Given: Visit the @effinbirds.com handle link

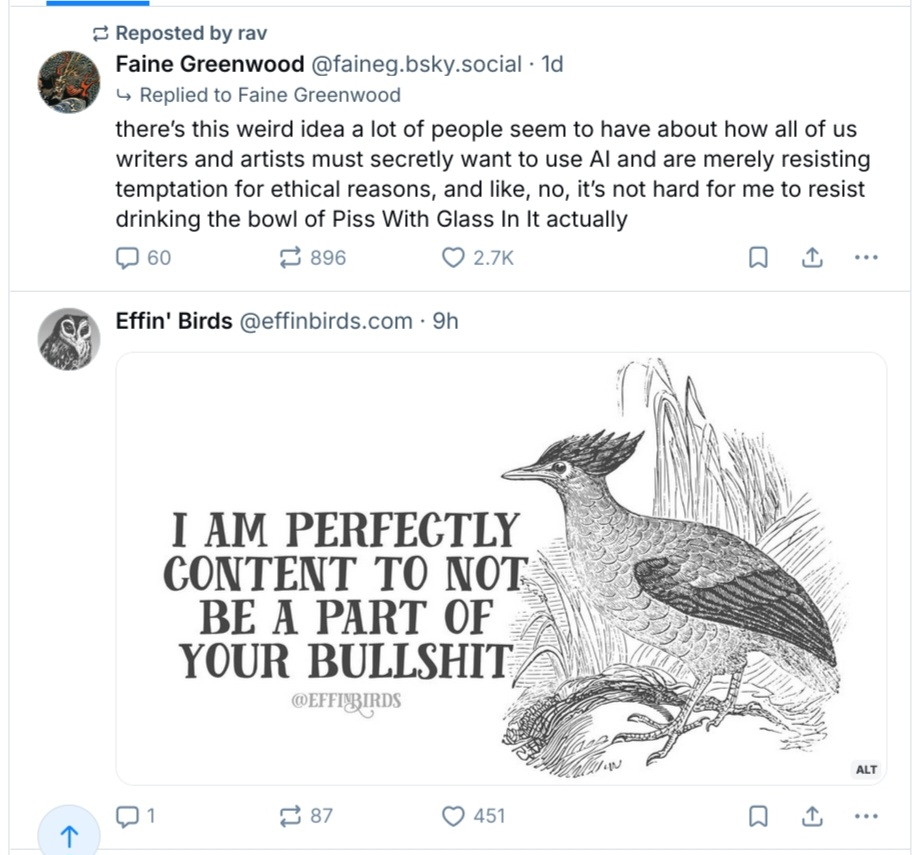Looking at the screenshot, I should coord(325,321).
